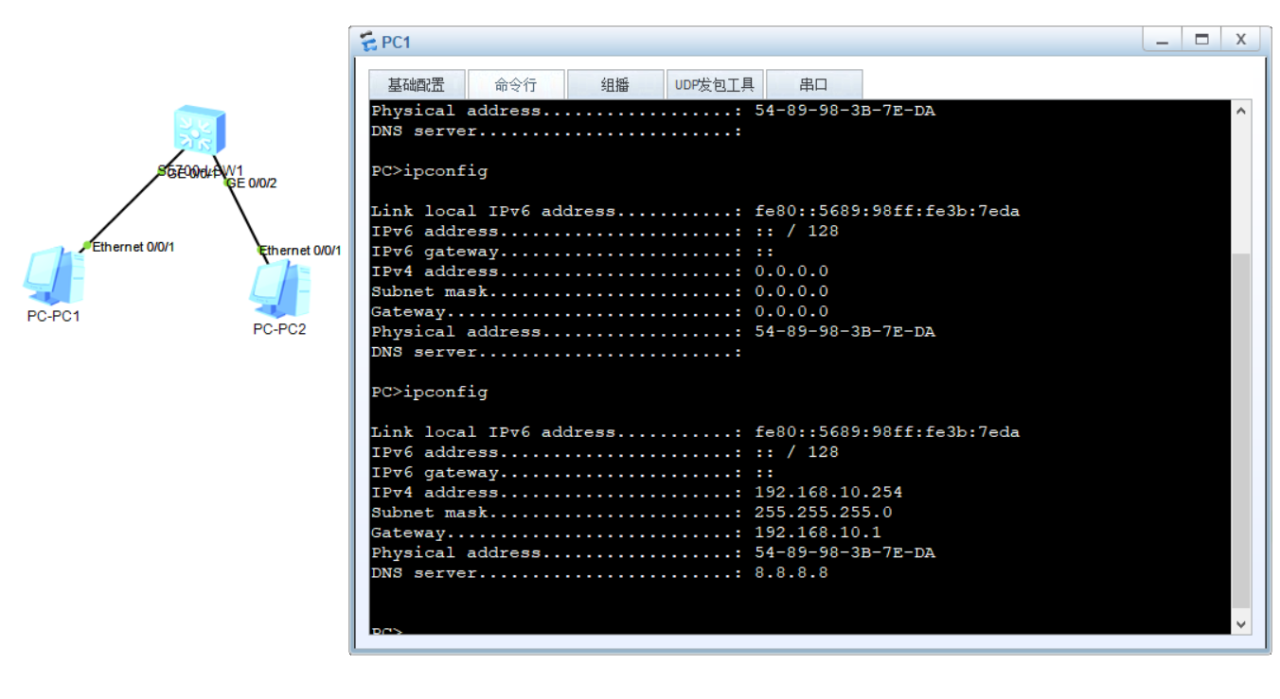
Task: Click the terminal scrollbar up arrow
Action: pyautogui.click(x=1241, y=110)
